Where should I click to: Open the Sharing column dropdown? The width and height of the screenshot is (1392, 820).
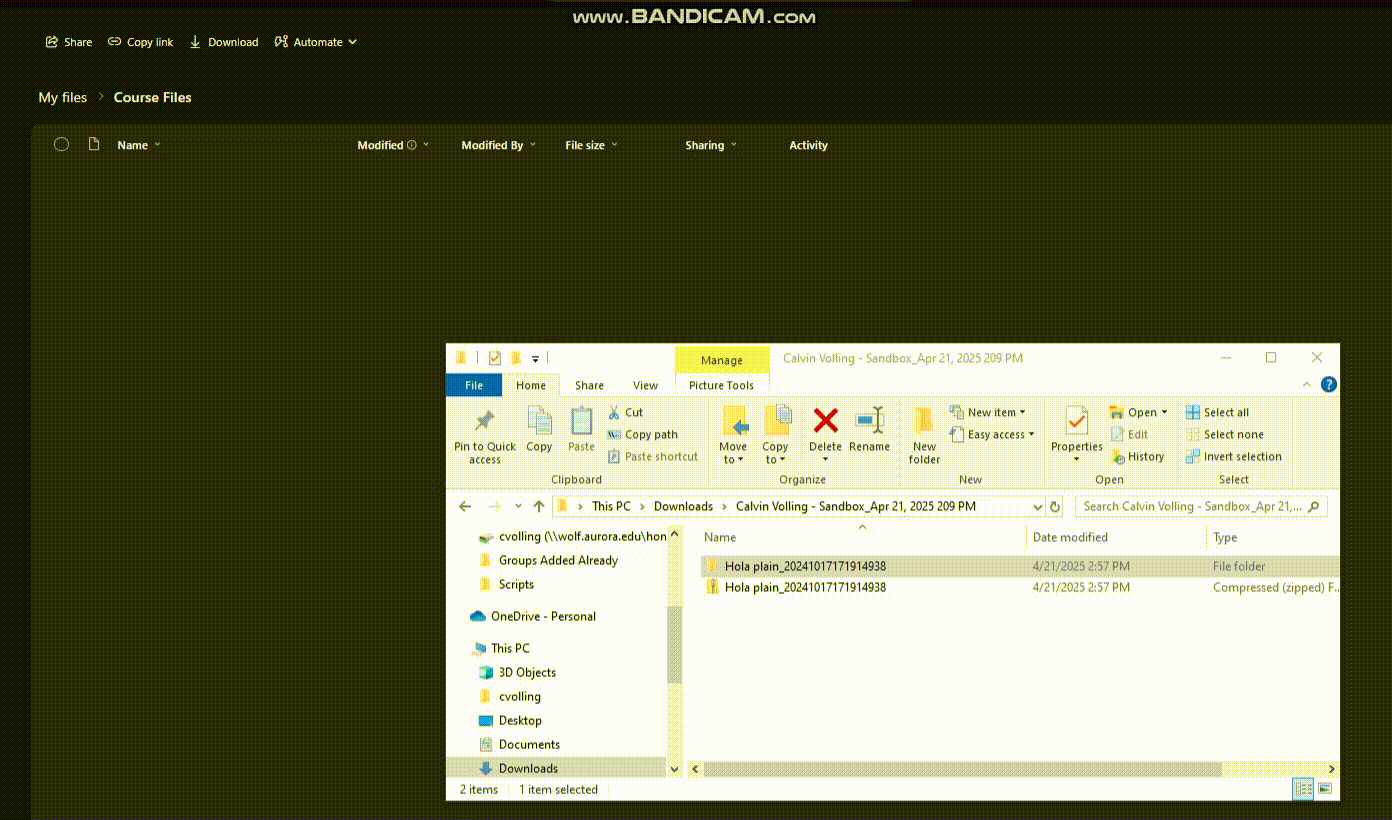tap(734, 145)
